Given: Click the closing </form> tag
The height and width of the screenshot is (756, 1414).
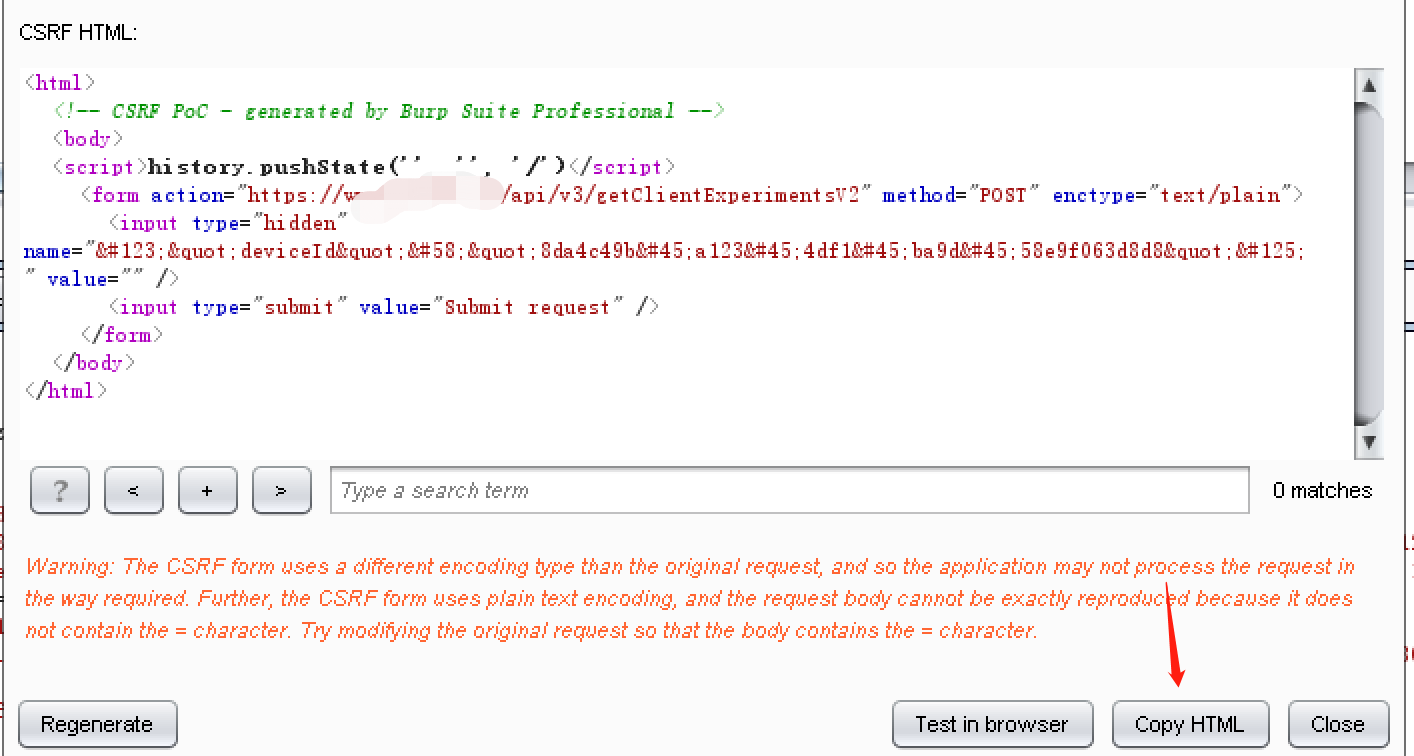Looking at the screenshot, I should tap(121, 335).
